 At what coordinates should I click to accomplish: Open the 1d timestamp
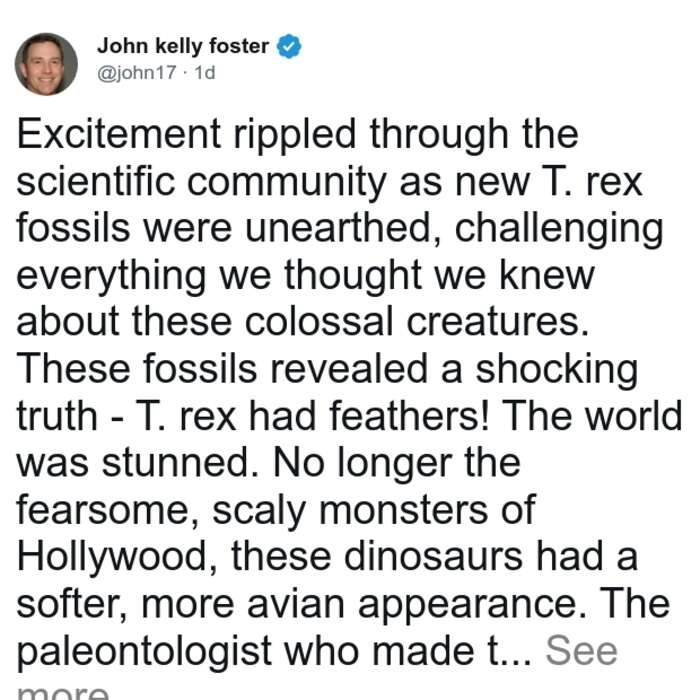coord(205,72)
